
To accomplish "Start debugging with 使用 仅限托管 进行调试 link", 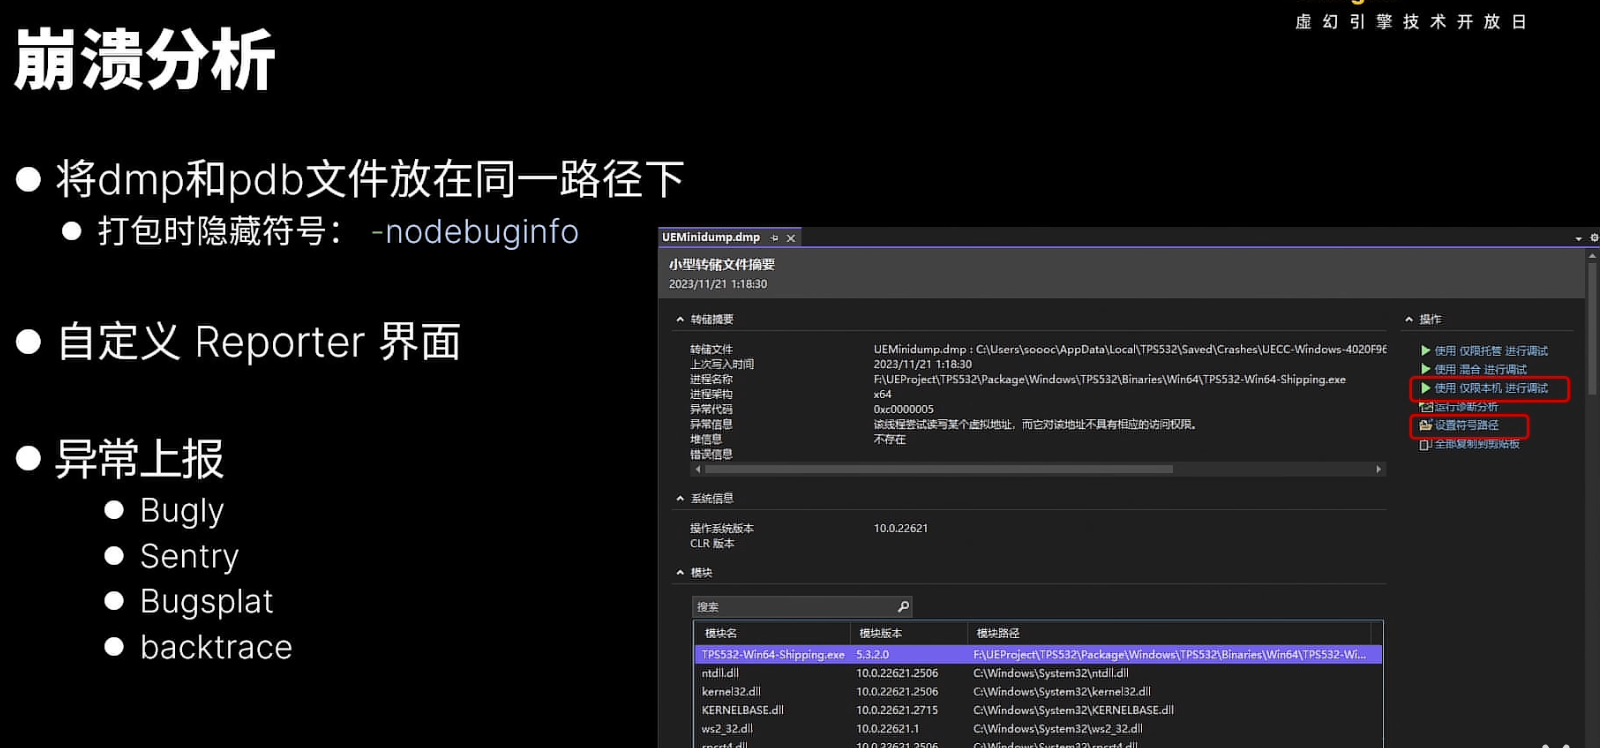I will click(1491, 351).
